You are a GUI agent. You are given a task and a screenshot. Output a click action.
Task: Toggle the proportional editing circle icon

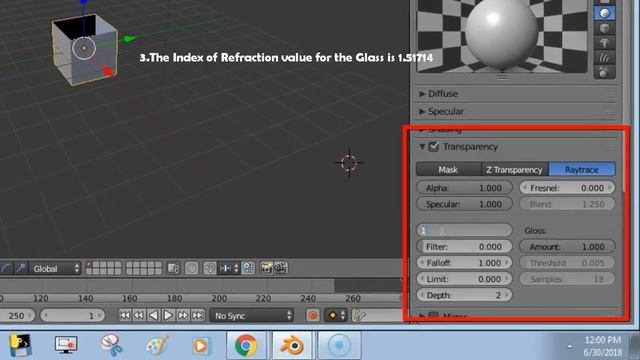click(x=191, y=269)
